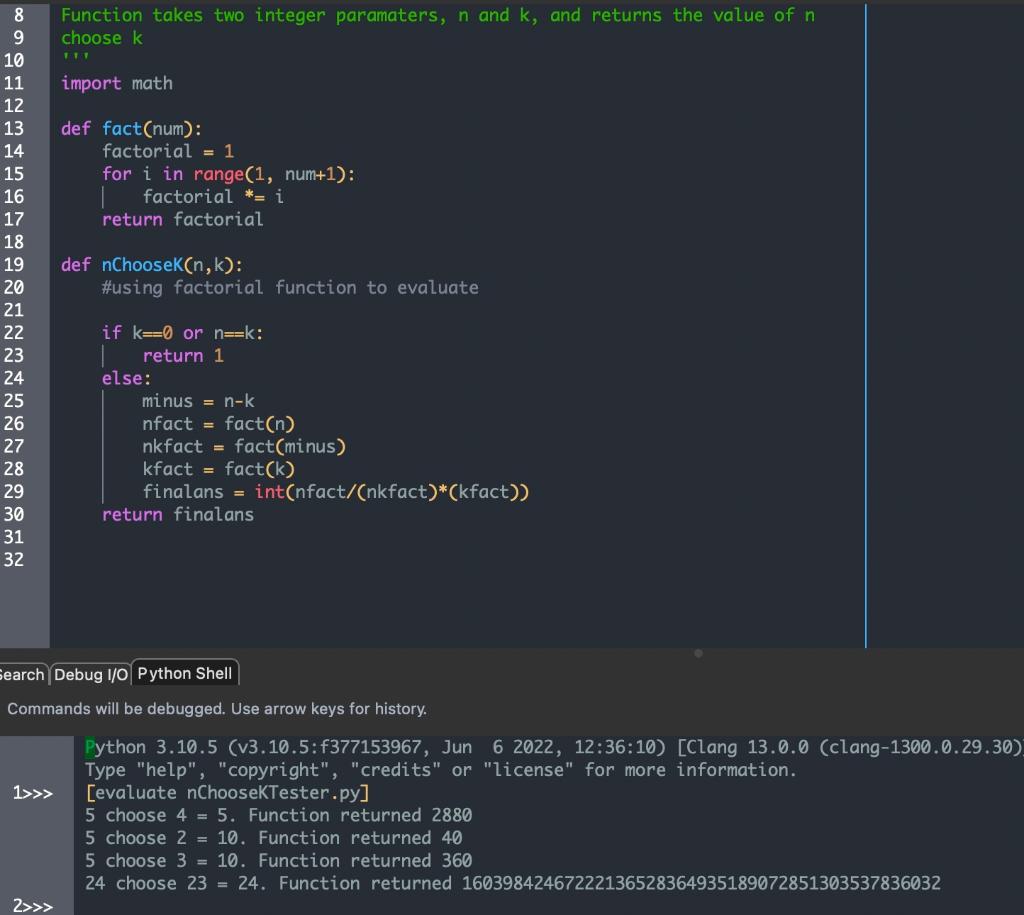Click shell output '5 choose 3 = 10'
This screenshot has width=1024, height=915.
click(278, 861)
